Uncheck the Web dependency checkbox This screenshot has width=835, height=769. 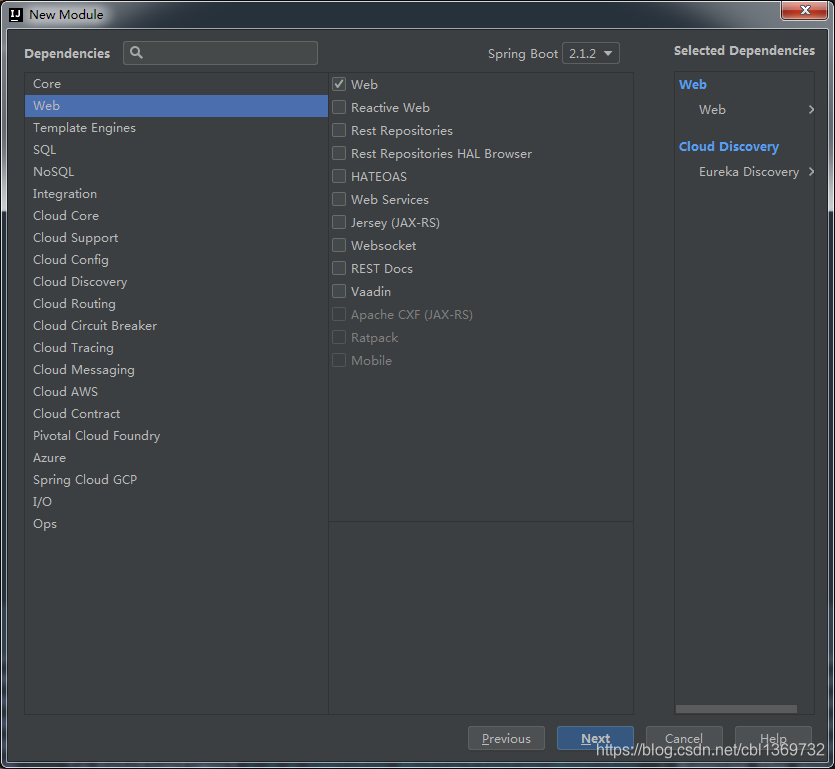(x=339, y=85)
